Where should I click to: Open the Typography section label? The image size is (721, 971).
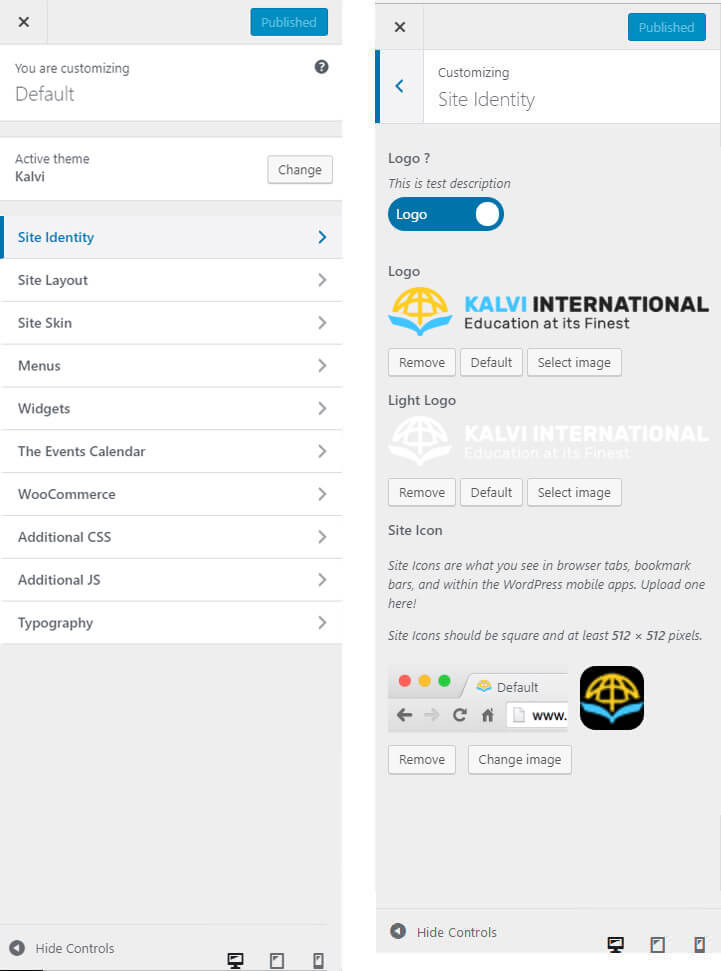click(x=56, y=623)
